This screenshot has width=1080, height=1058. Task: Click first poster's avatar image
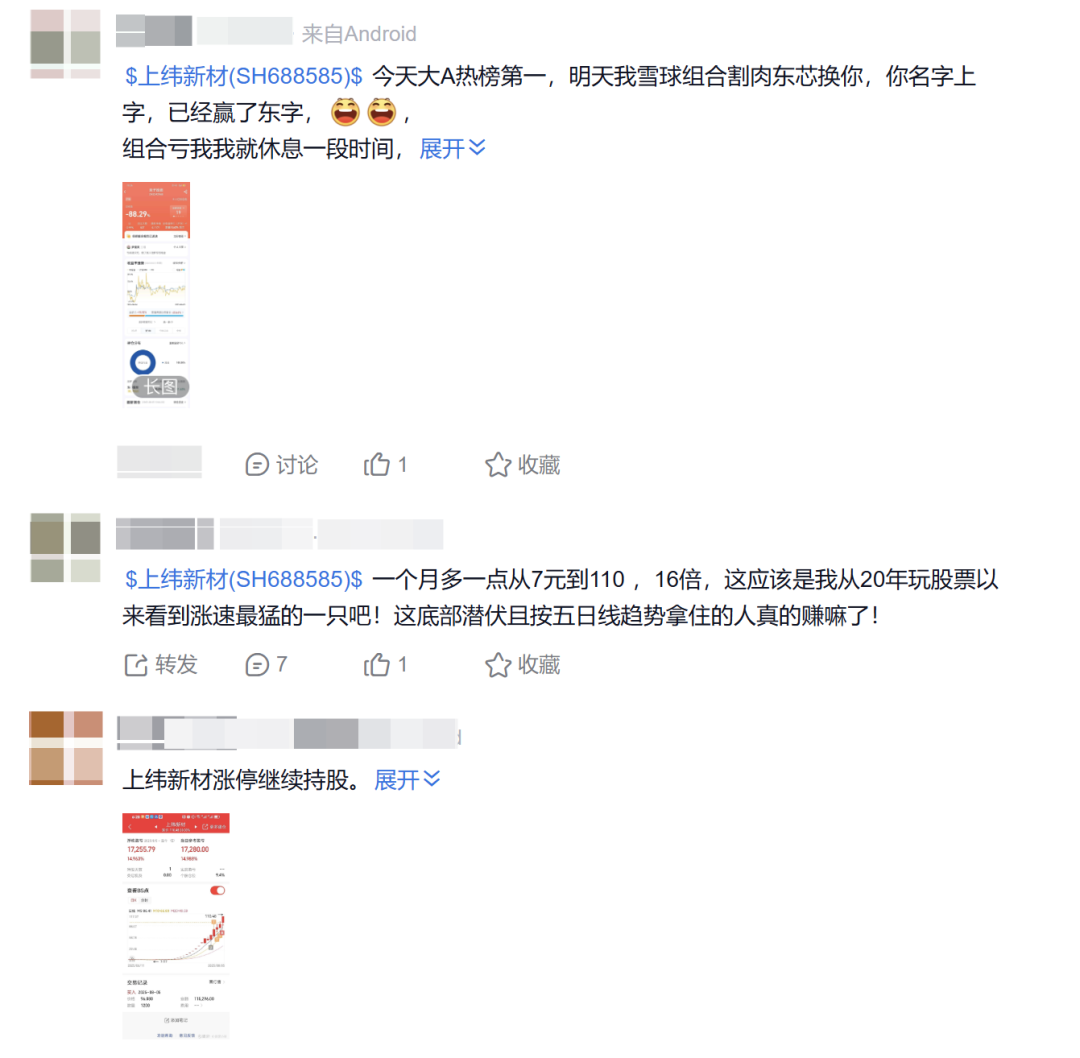click(65, 44)
